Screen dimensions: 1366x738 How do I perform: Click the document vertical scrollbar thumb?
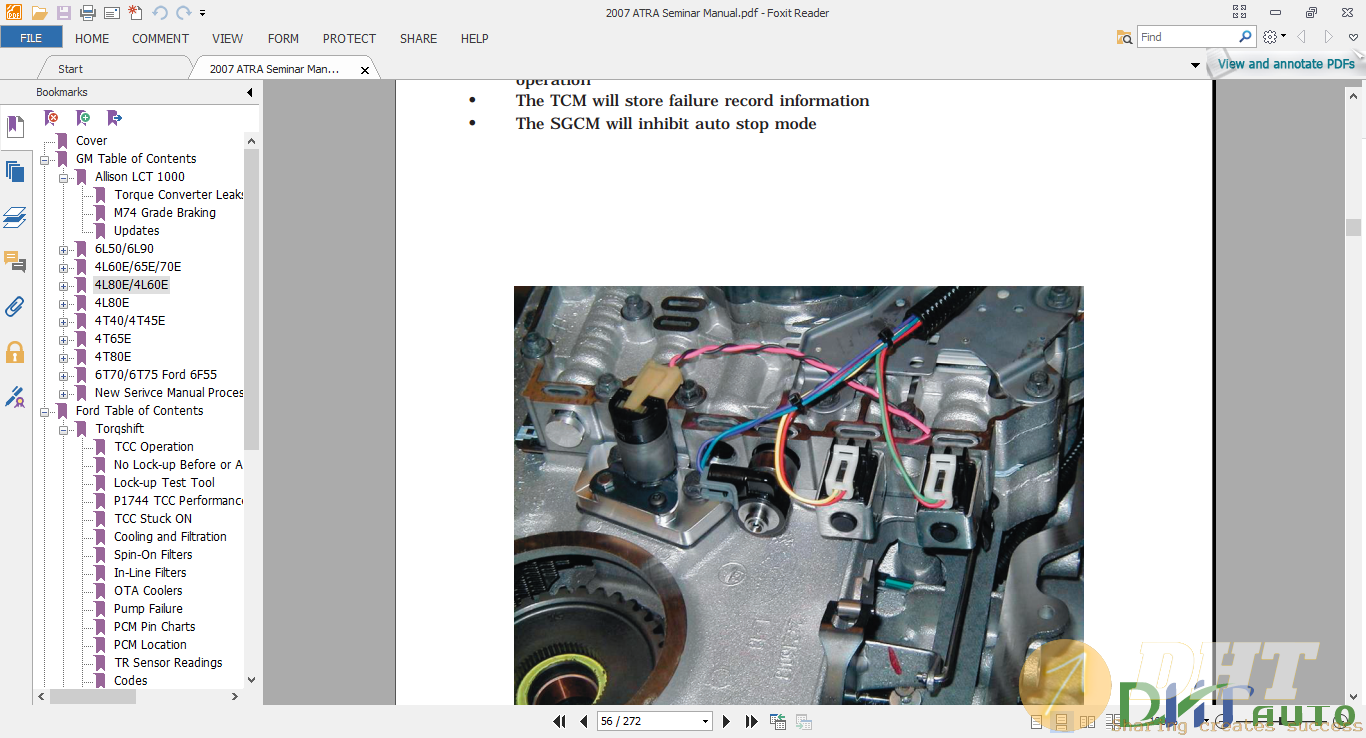click(1354, 227)
